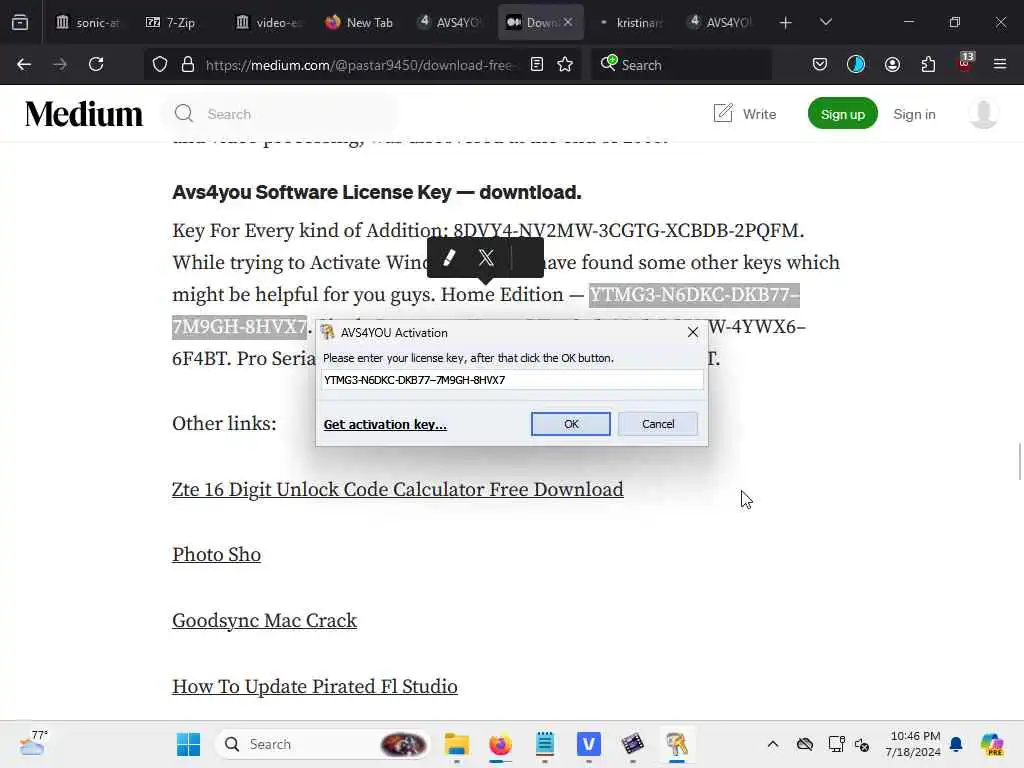Open Zte 16 Digit Unlock Code Calculator link
The image size is (1024, 768).
[398, 490]
